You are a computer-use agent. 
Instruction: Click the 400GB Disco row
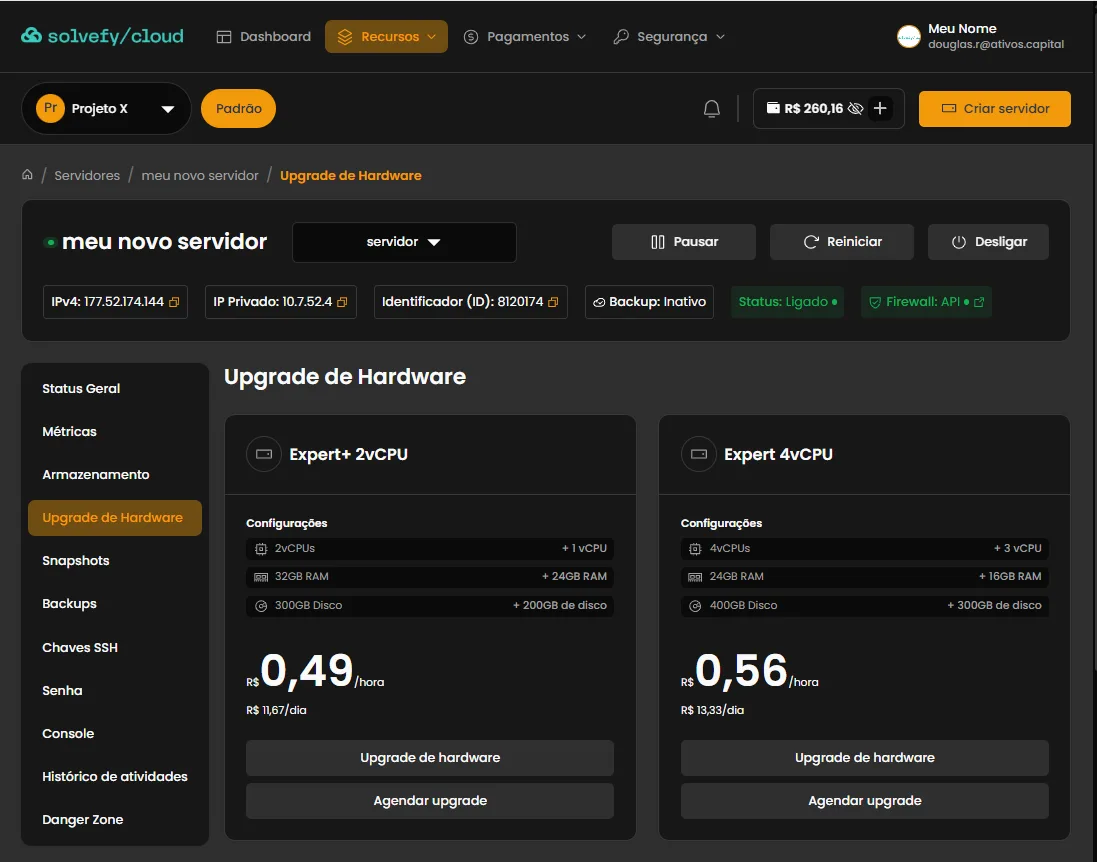point(865,605)
